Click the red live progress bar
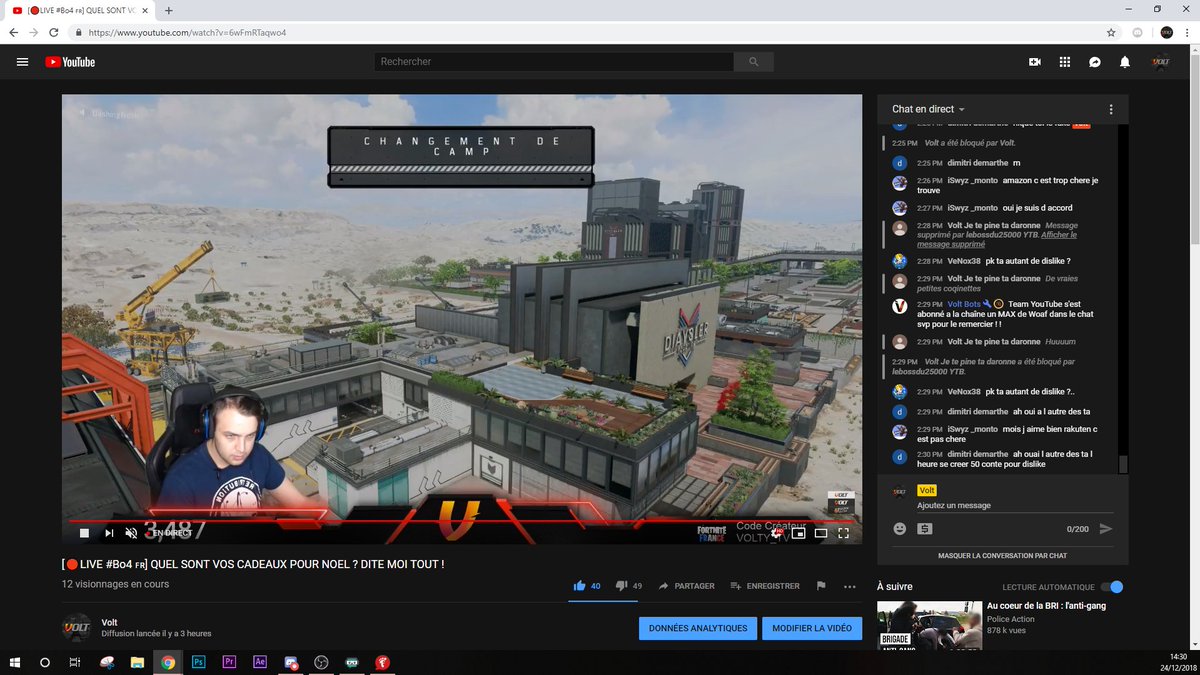1200x675 pixels. (x=461, y=521)
